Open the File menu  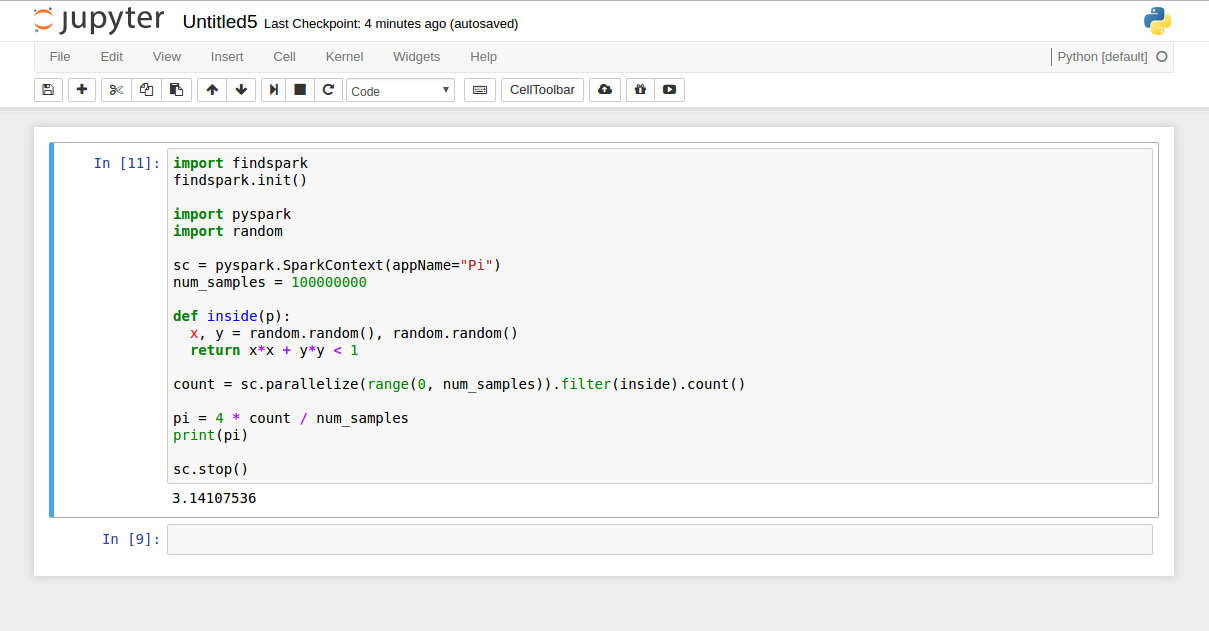click(59, 56)
